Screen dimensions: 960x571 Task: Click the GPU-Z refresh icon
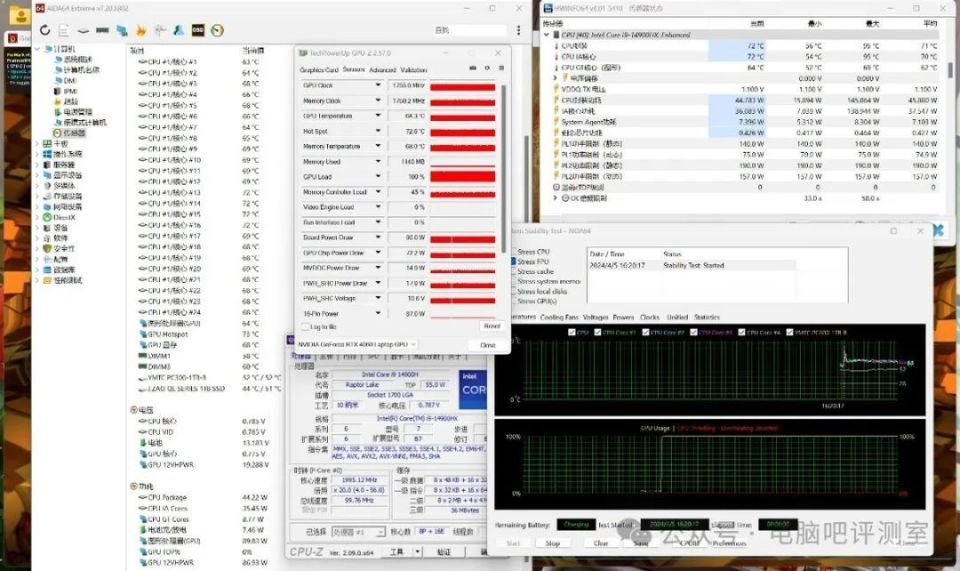[x=487, y=68]
